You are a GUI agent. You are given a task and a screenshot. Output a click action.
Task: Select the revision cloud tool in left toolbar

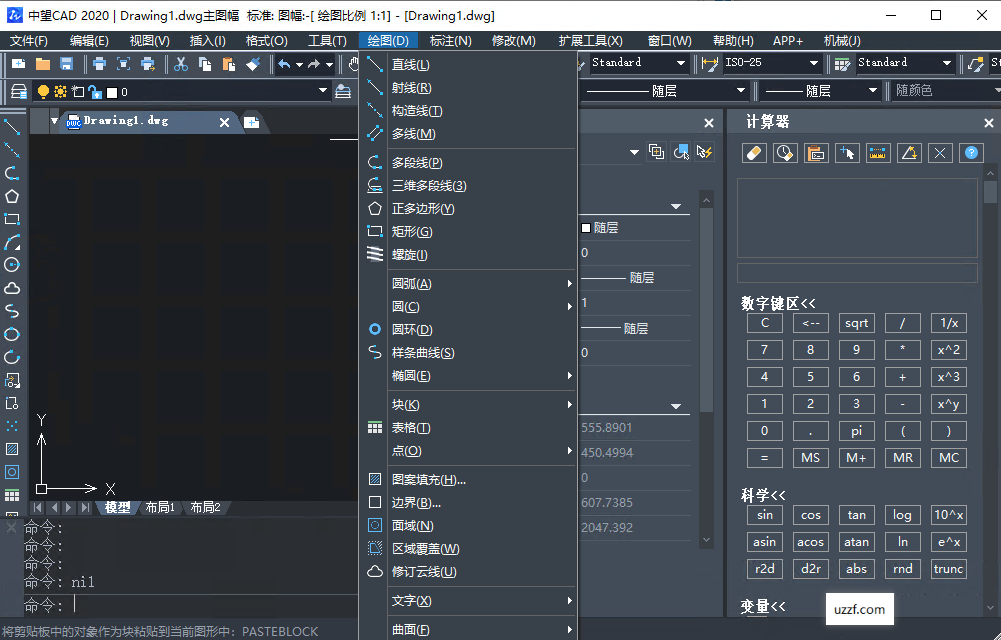click(x=12, y=288)
